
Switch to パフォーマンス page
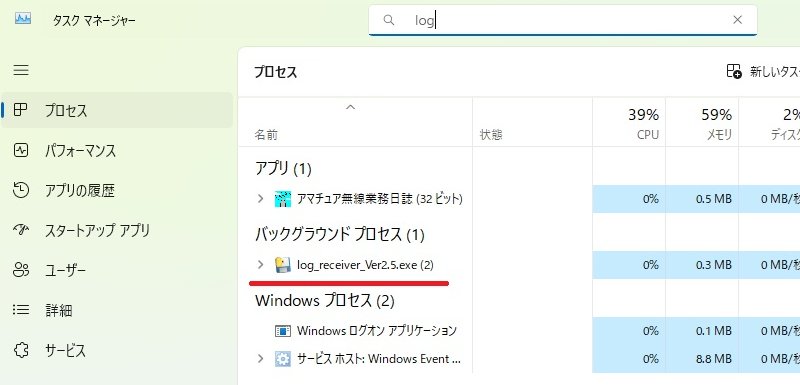point(117,150)
